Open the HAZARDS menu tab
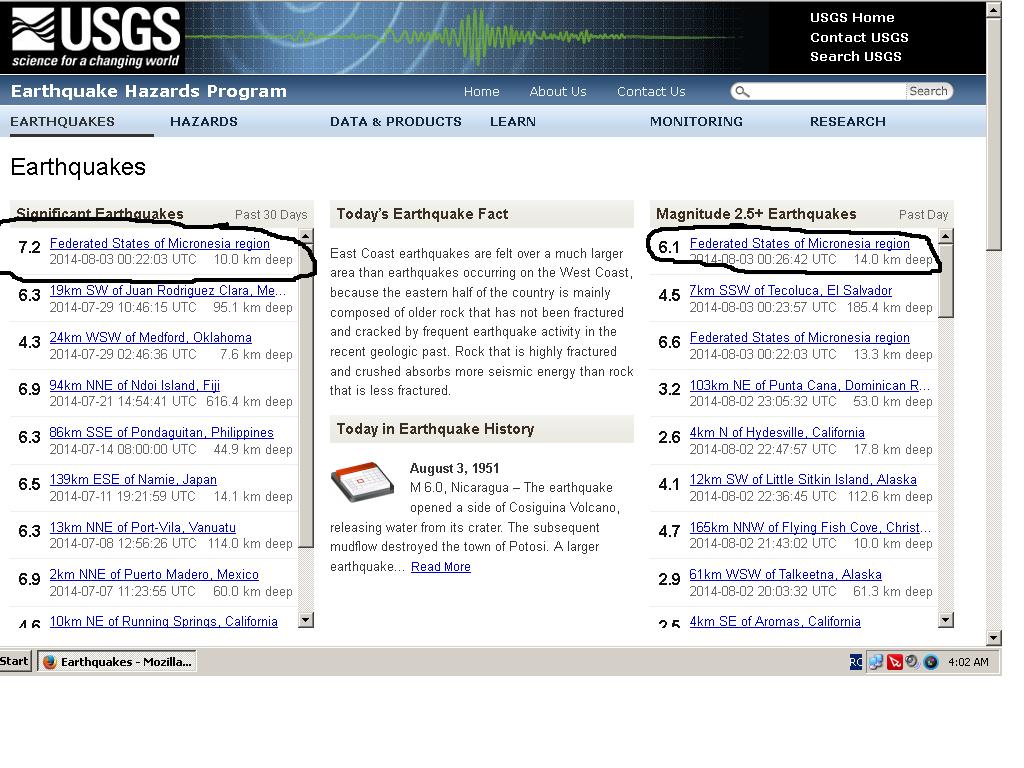Viewport: 1024px width, 768px height. [204, 121]
